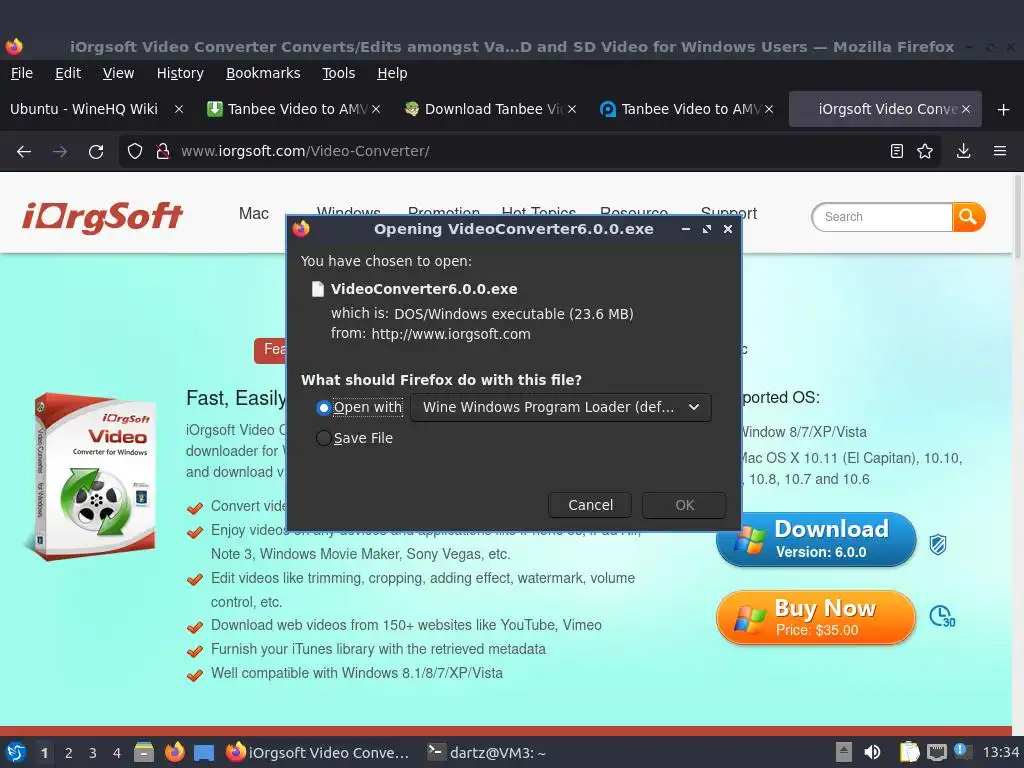The height and width of the screenshot is (768, 1024).
Task: Bookmark this page with the star icon
Action: [x=925, y=152]
